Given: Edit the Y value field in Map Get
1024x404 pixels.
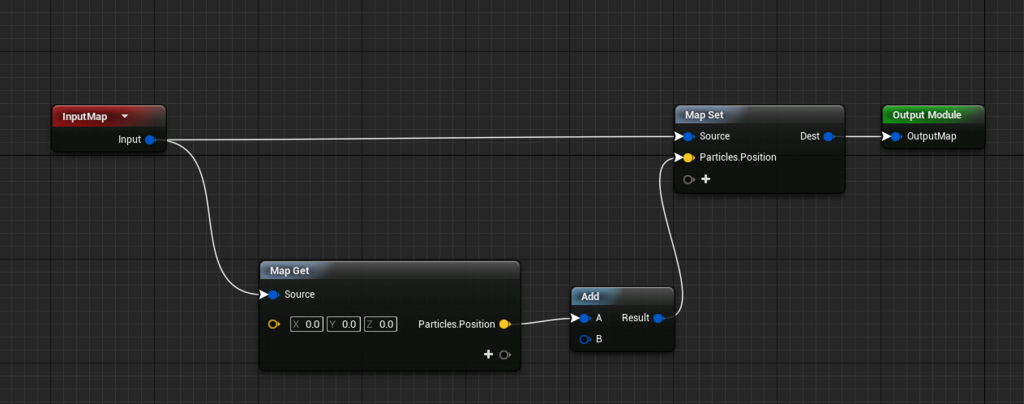Looking at the screenshot, I should pos(344,324).
